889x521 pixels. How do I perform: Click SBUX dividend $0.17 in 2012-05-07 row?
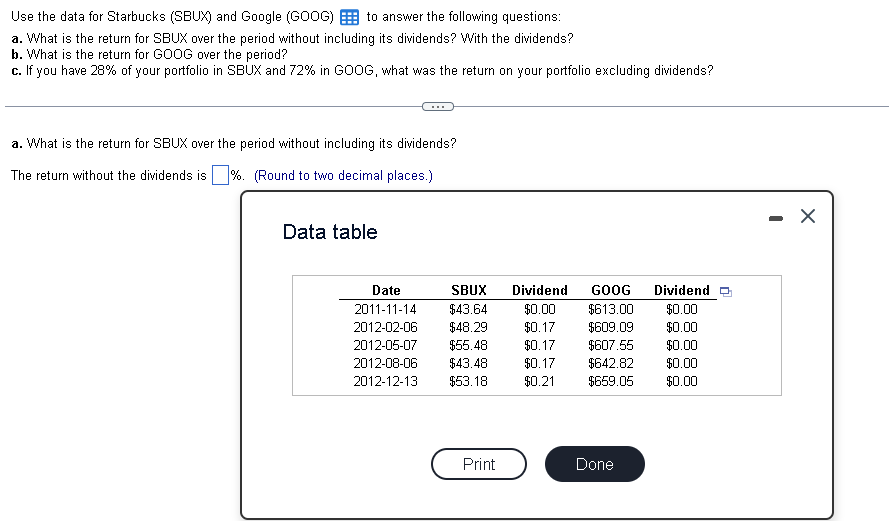pos(540,345)
